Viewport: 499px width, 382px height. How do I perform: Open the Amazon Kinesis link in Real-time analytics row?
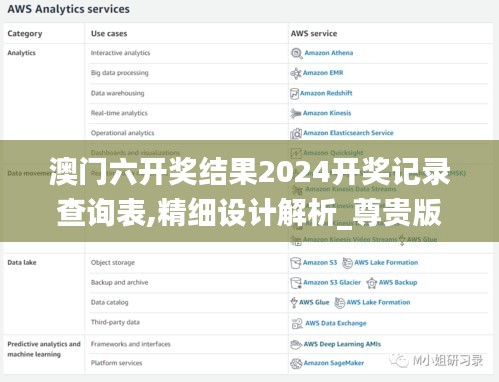coord(327,113)
